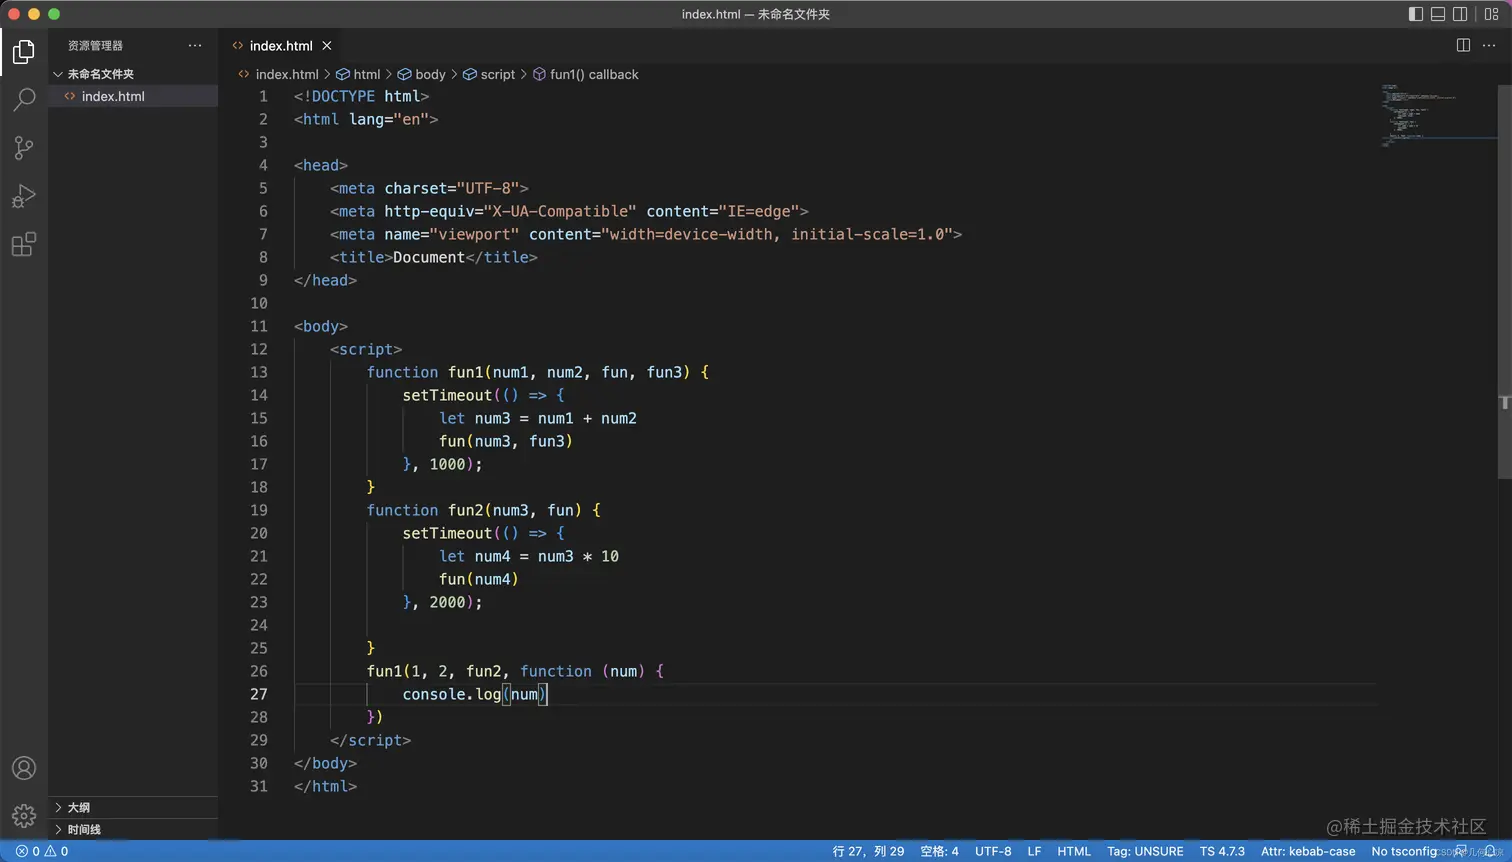Screen dimensions: 1512x862
Task: Expand the 大纲 outline section
Action: tap(133, 807)
